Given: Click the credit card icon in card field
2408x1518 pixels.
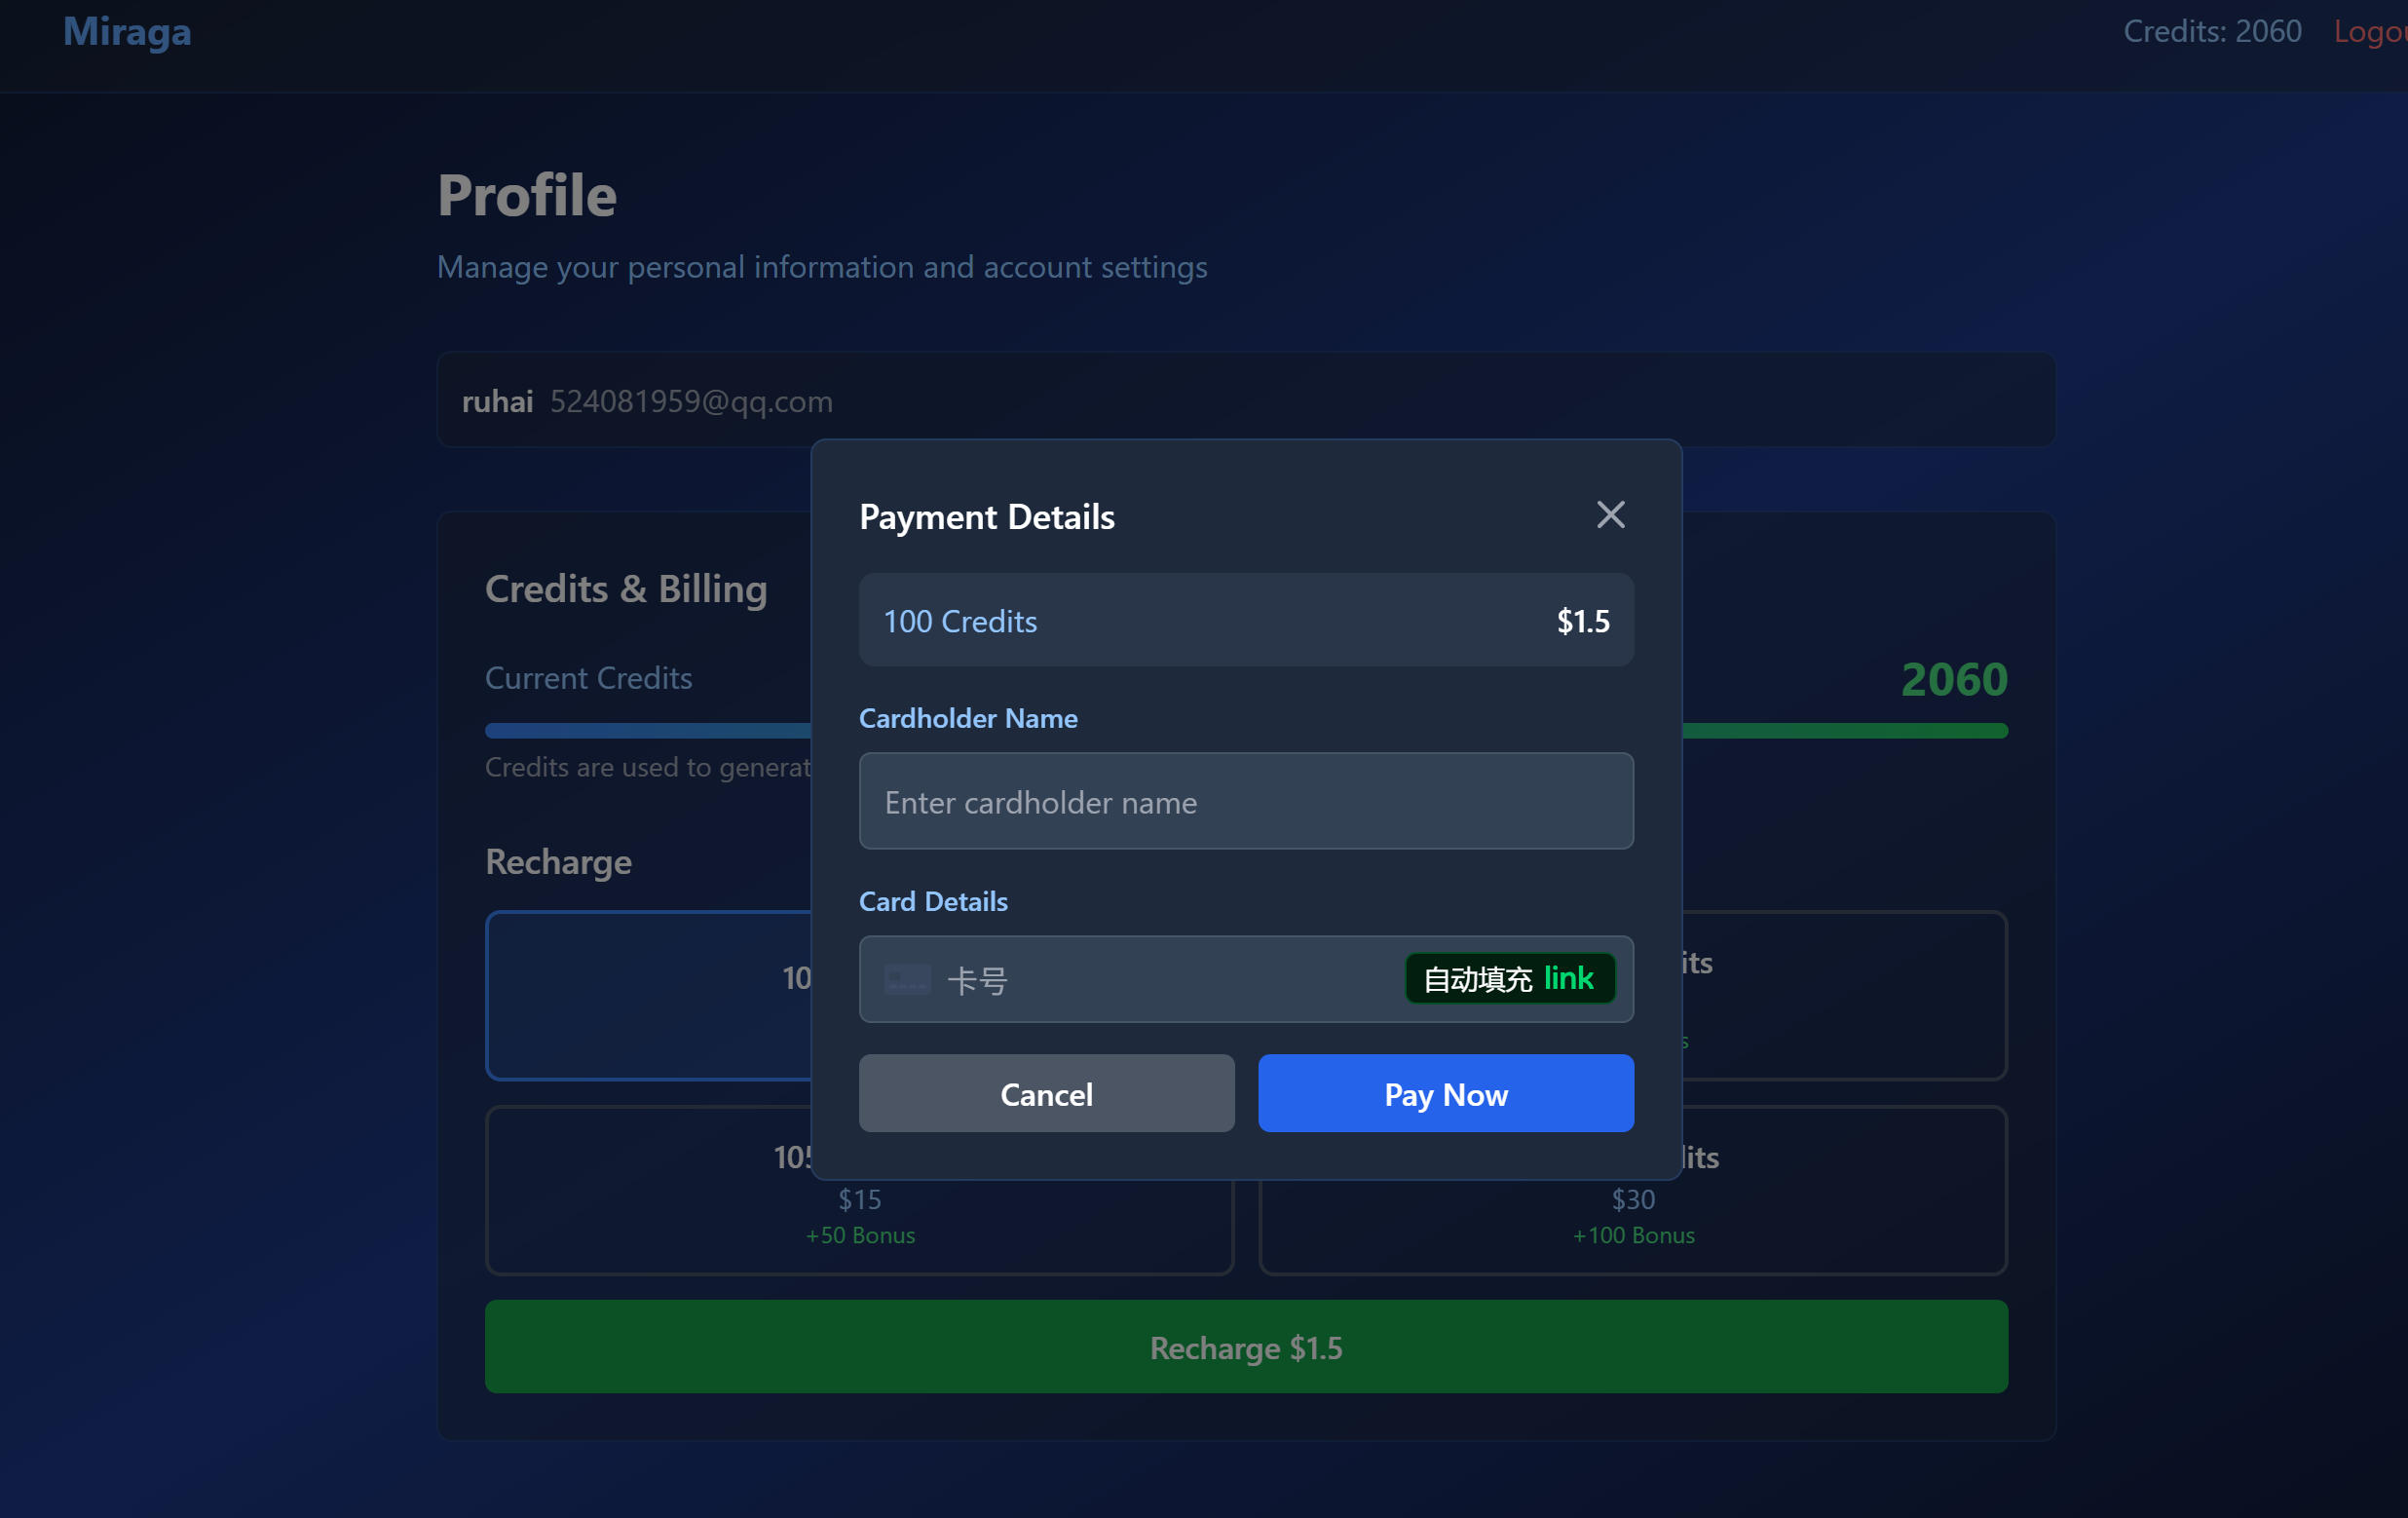Looking at the screenshot, I should [x=906, y=979].
